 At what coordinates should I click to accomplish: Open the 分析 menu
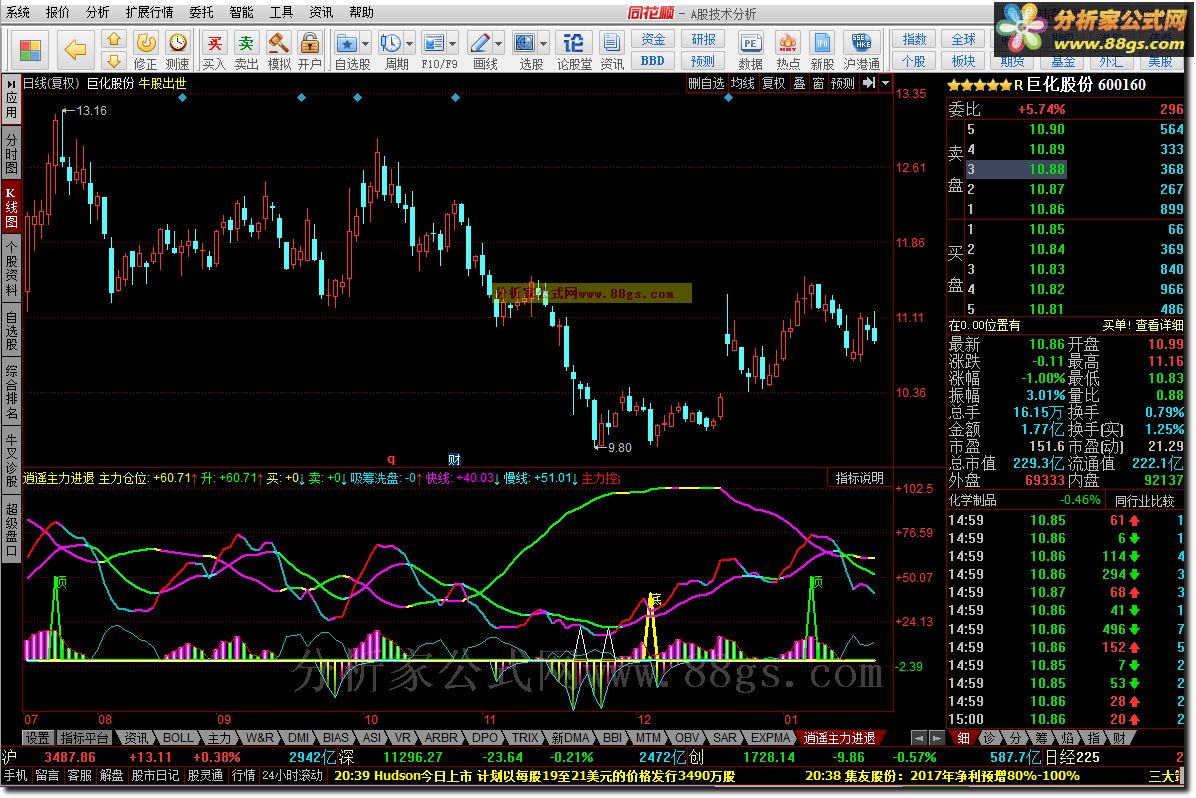click(x=97, y=12)
